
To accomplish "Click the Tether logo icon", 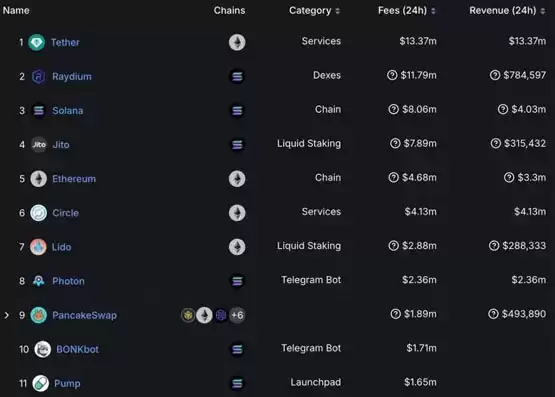I will [x=36, y=42].
